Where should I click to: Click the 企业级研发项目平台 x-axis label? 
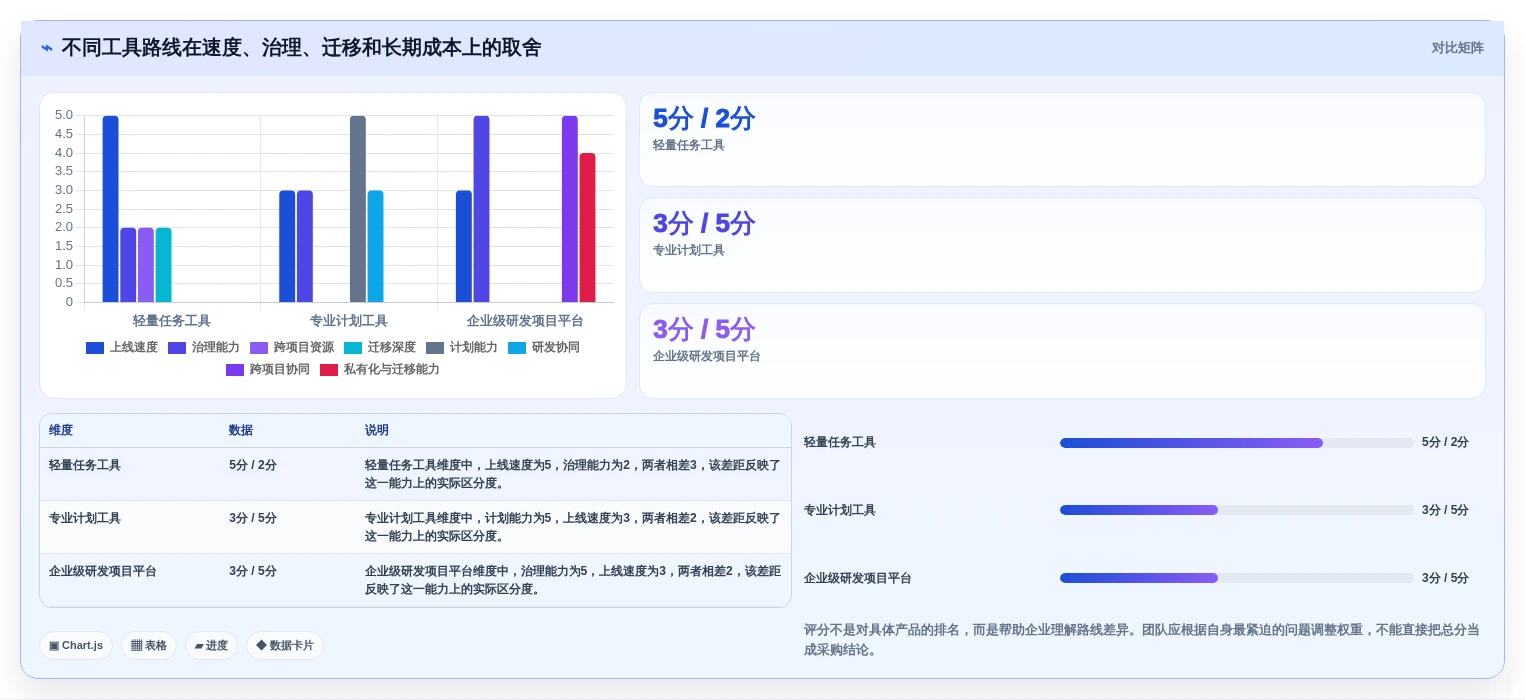point(525,321)
